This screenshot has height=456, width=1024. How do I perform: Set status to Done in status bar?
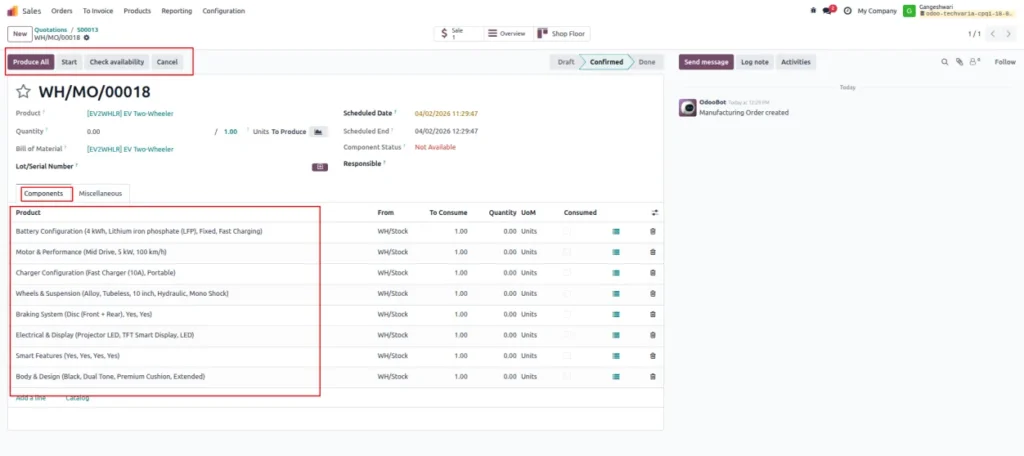tap(646, 62)
